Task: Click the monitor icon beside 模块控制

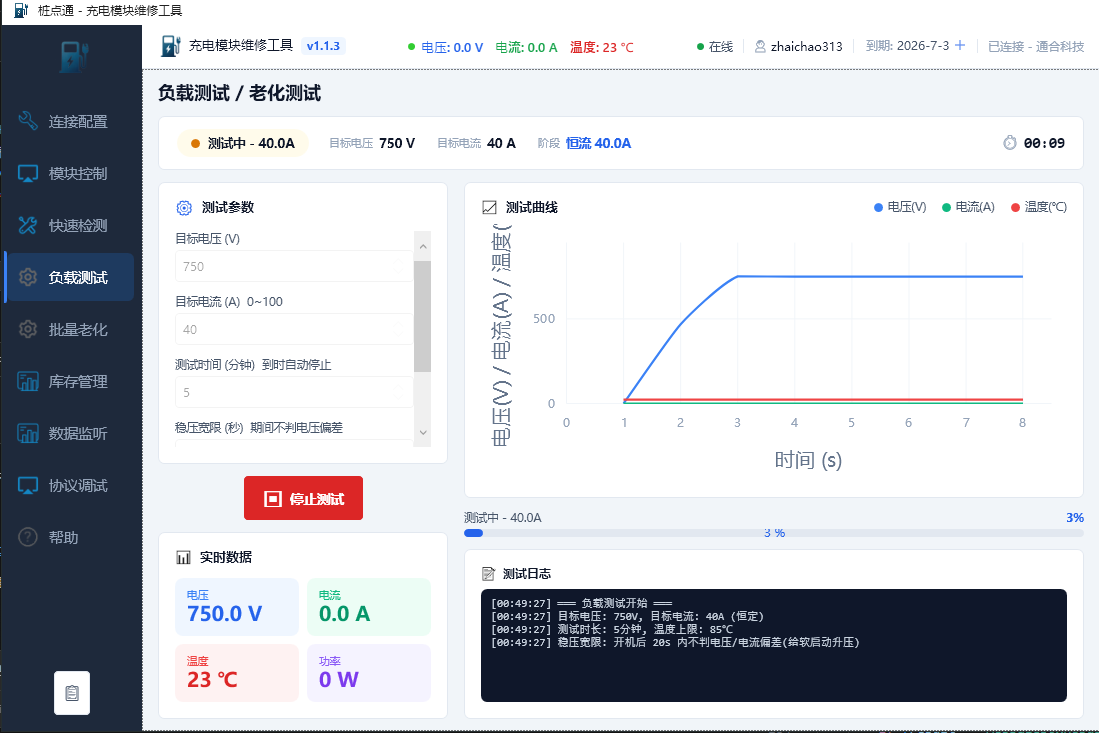Action: pos(27,173)
